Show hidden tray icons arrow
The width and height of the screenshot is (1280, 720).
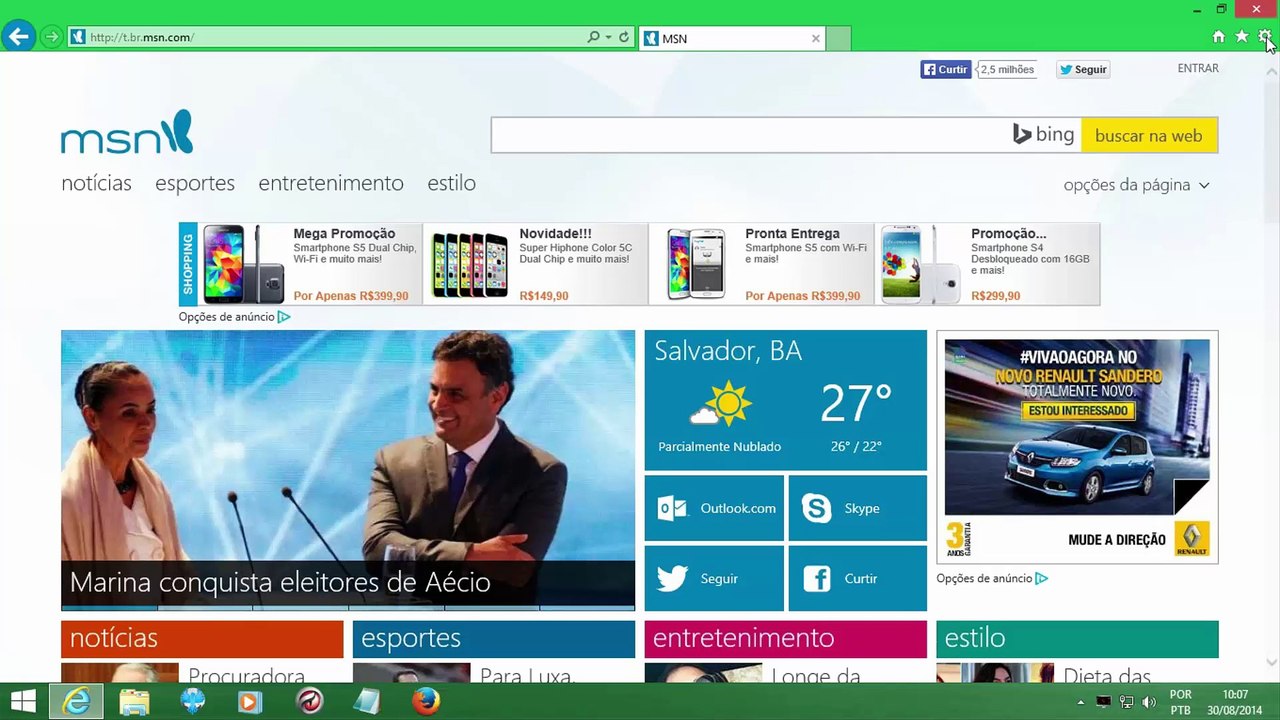[x=1080, y=702]
